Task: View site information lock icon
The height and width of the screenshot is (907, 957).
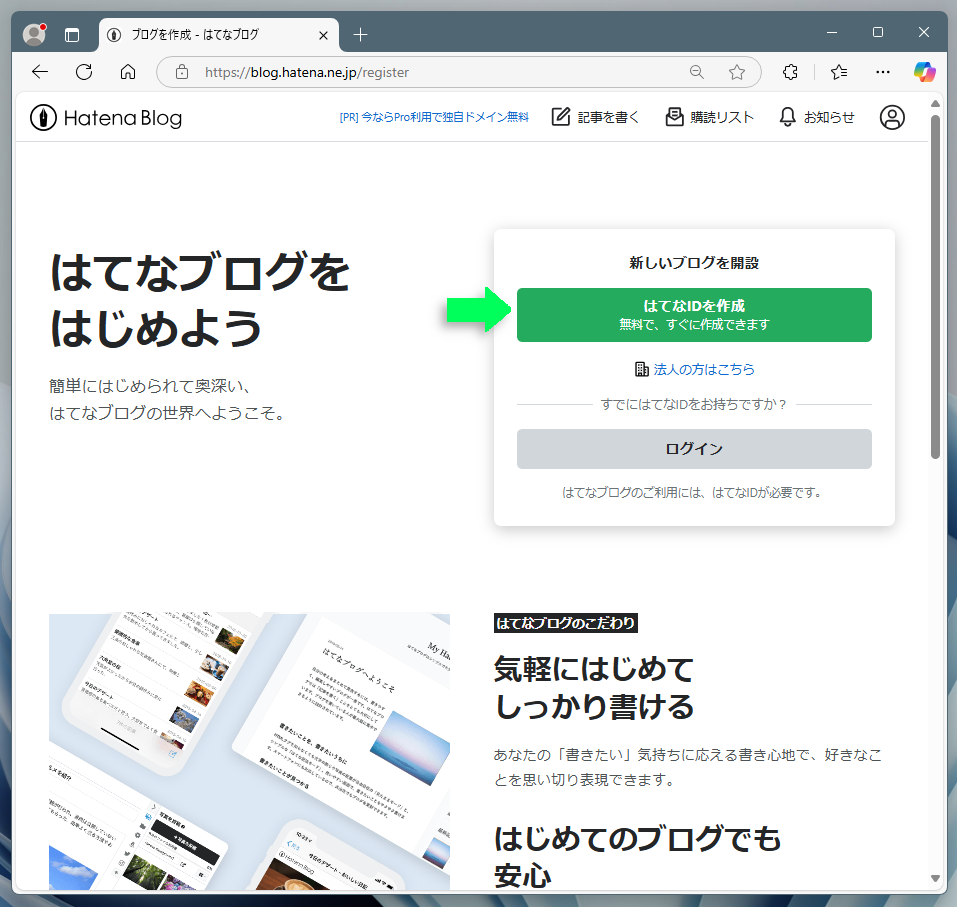Action: [x=182, y=72]
